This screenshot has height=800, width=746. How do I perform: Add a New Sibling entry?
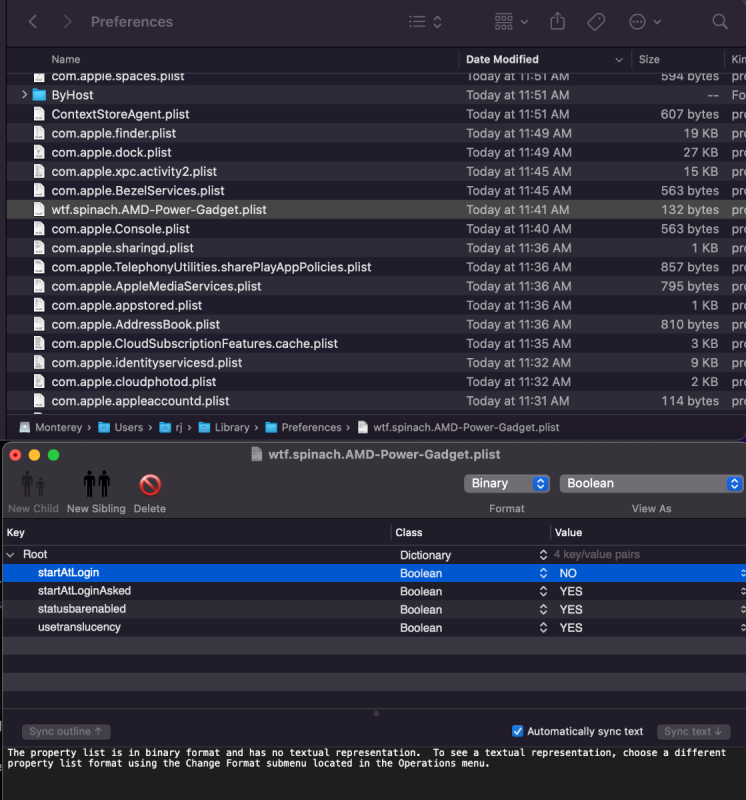[96, 485]
